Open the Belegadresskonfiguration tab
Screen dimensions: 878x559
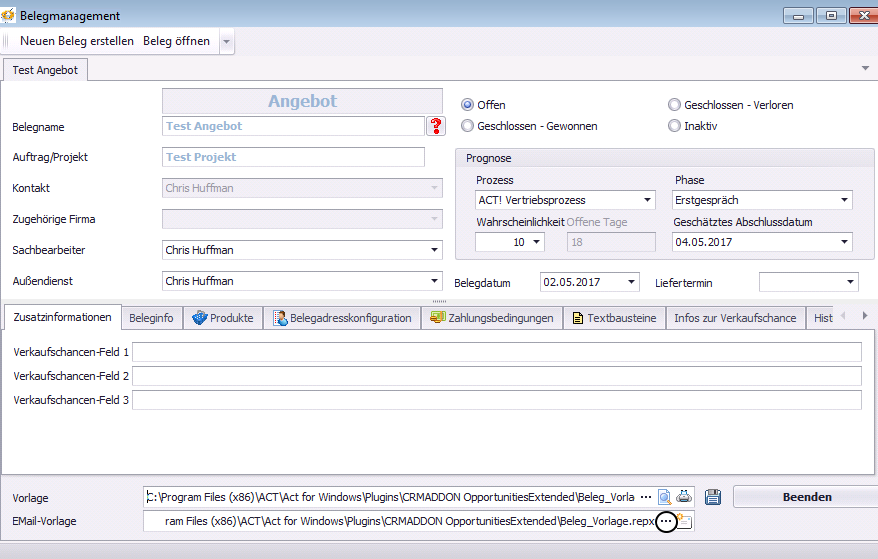[x=342, y=318]
